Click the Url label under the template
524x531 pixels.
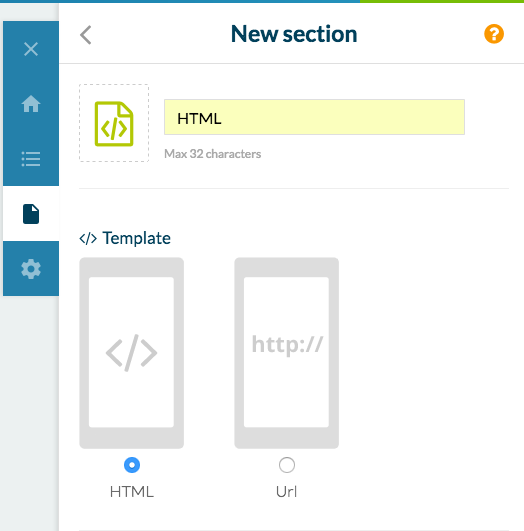287,492
